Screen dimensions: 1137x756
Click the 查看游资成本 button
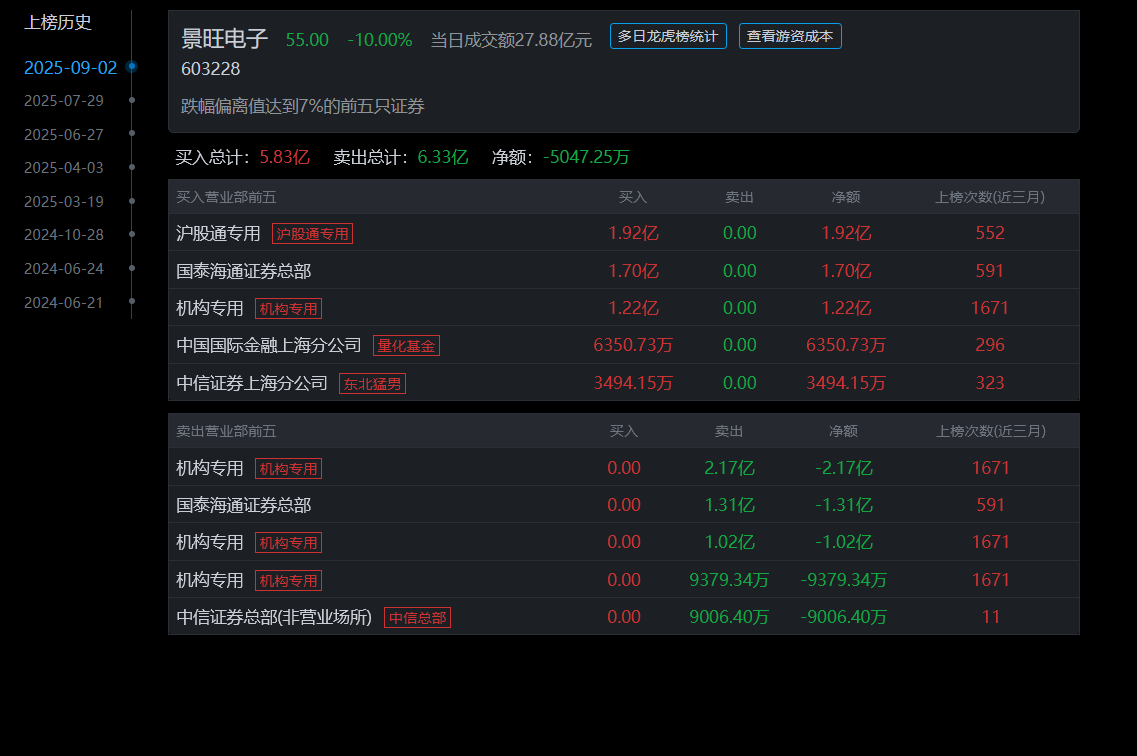[x=790, y=36]
